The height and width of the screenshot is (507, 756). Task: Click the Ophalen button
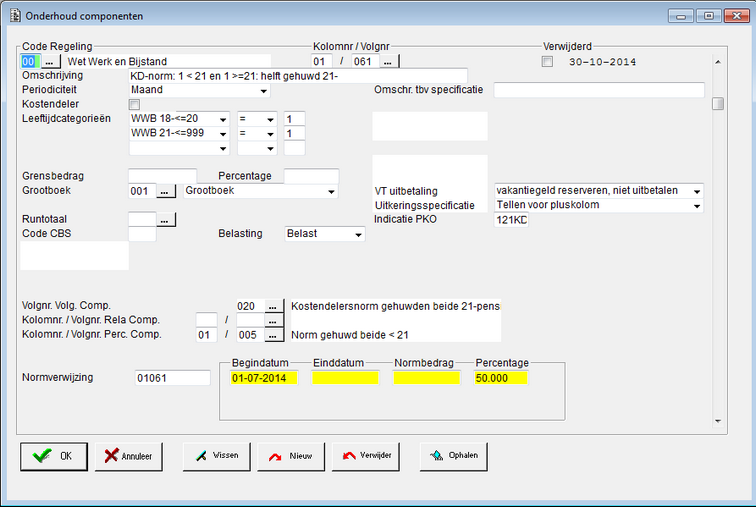(x=454, y=456)
